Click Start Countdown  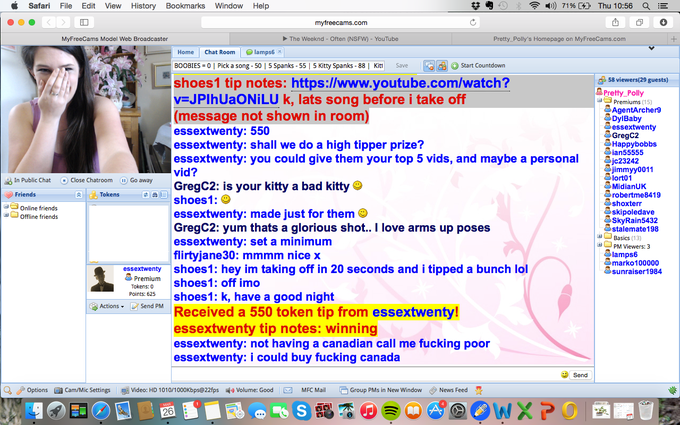(478, 65)
